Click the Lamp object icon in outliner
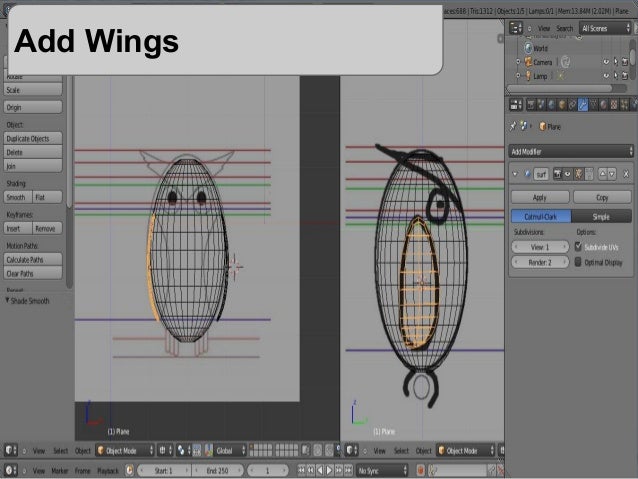 point(528,76)
